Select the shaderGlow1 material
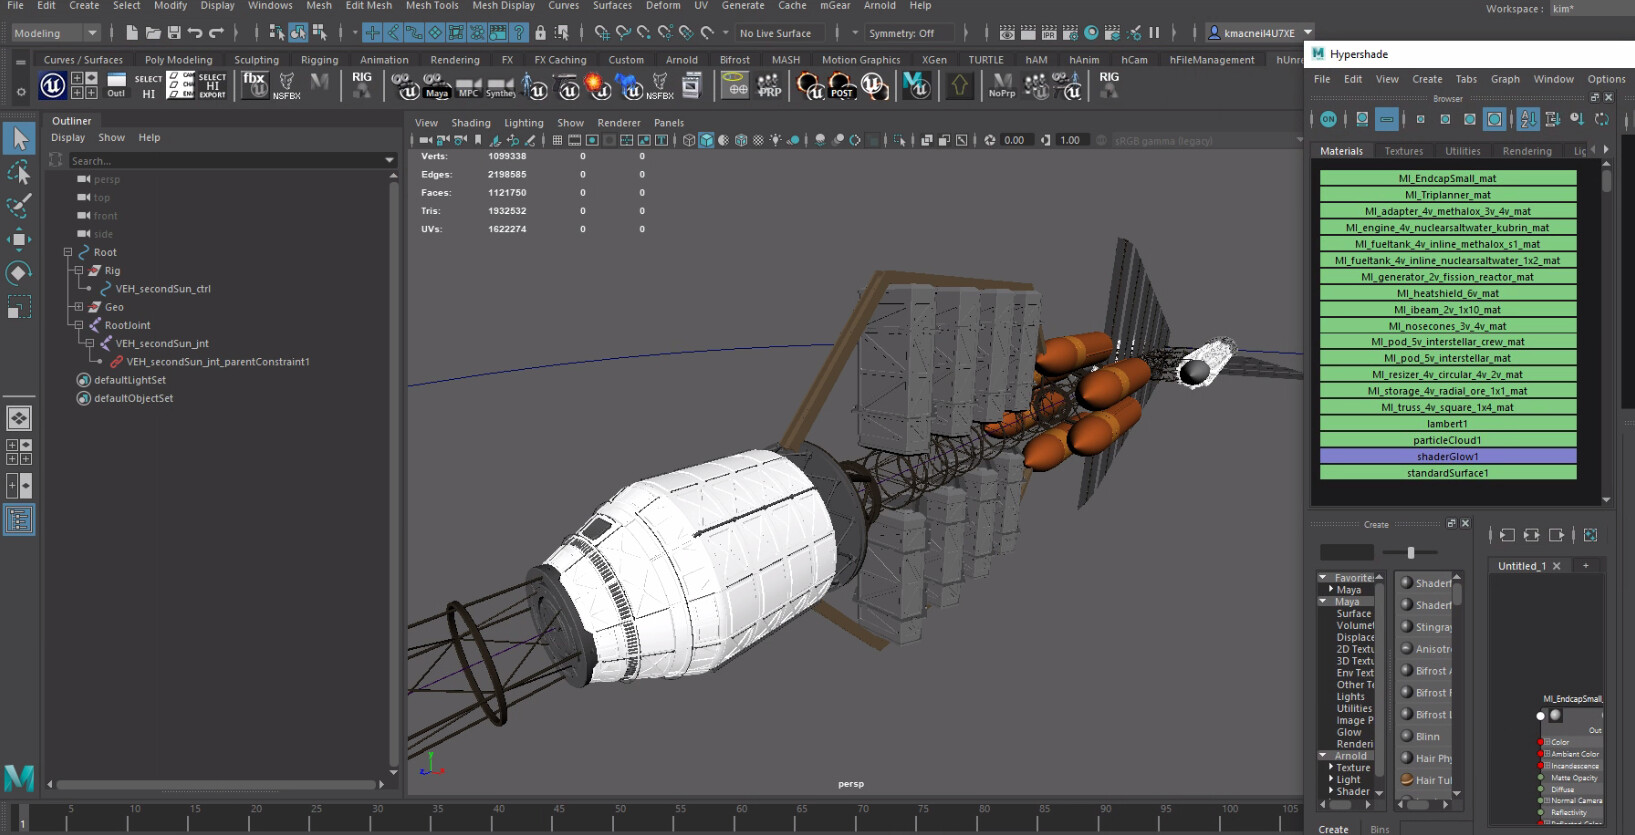The height and width of the screenshot is (835, 1635). click(1447, 457)
